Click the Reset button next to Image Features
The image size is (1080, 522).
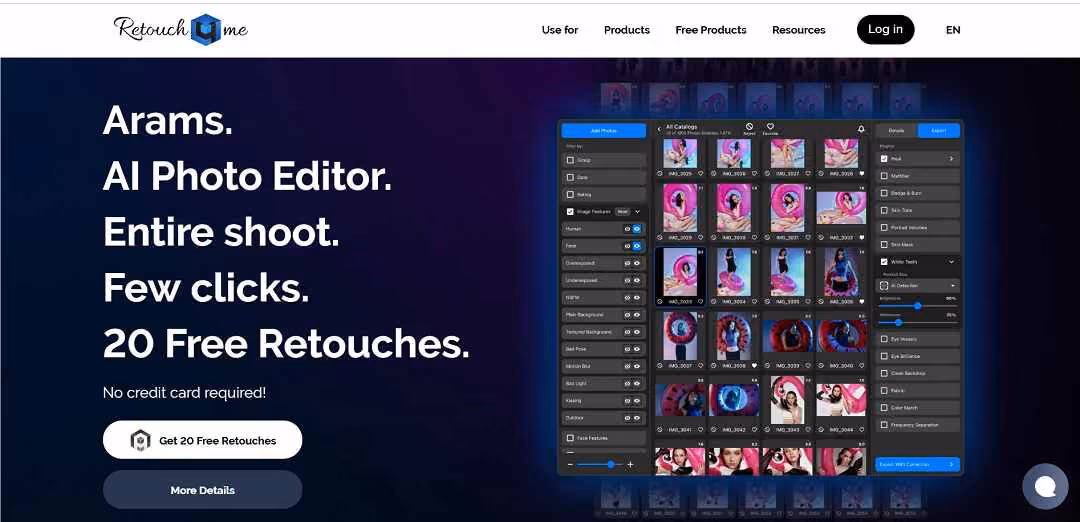622,211
